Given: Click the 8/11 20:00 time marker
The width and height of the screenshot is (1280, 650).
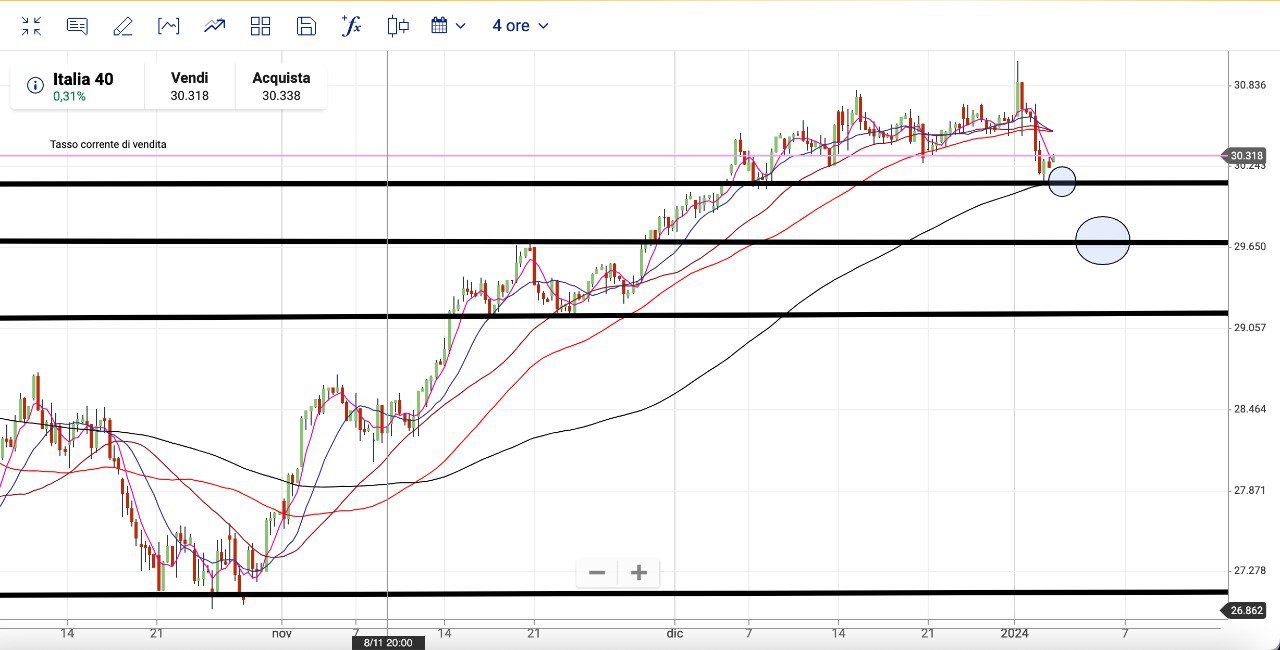Looking at the screenshot, I should (x=388, y=643).
